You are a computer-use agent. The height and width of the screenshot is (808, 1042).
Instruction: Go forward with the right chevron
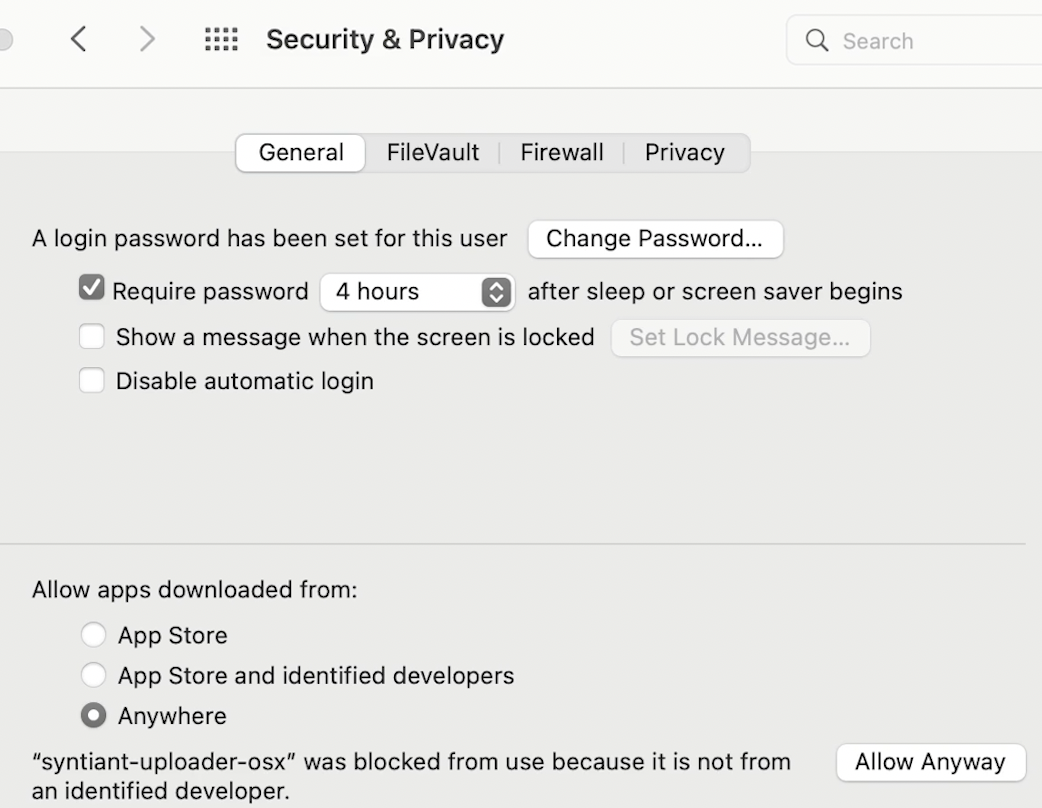pyautogui.click(x=147, y=39)
